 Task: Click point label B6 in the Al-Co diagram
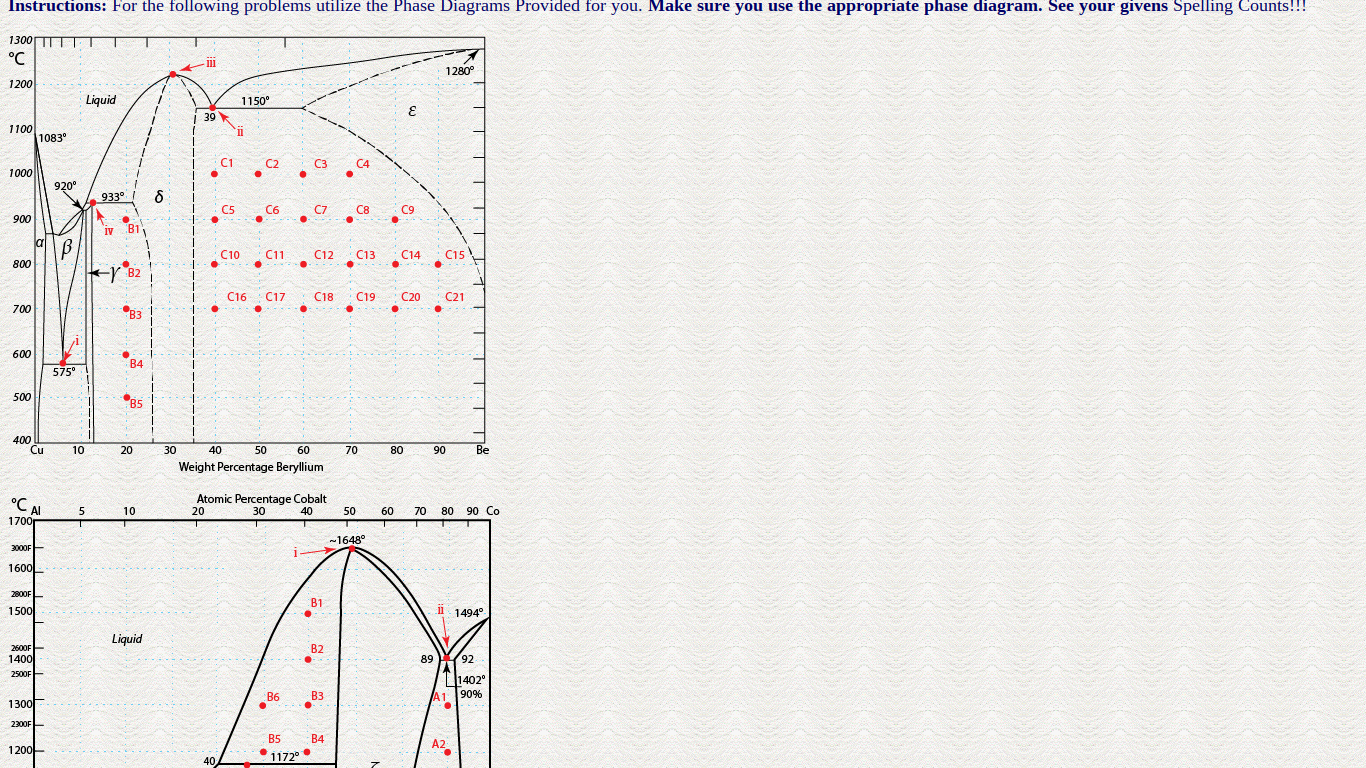coord(273,697)
